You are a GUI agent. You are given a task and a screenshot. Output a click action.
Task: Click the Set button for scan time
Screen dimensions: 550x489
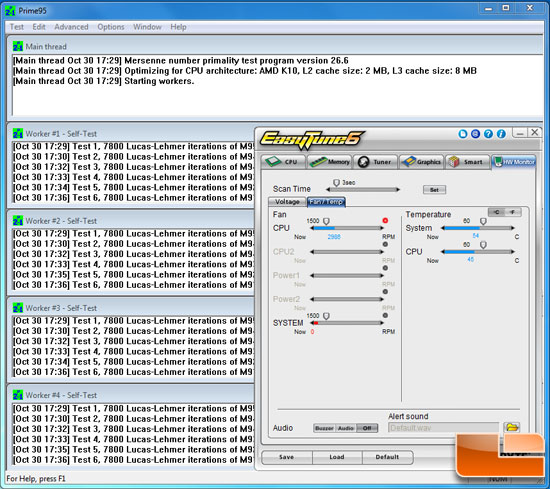tap(434, 190)
